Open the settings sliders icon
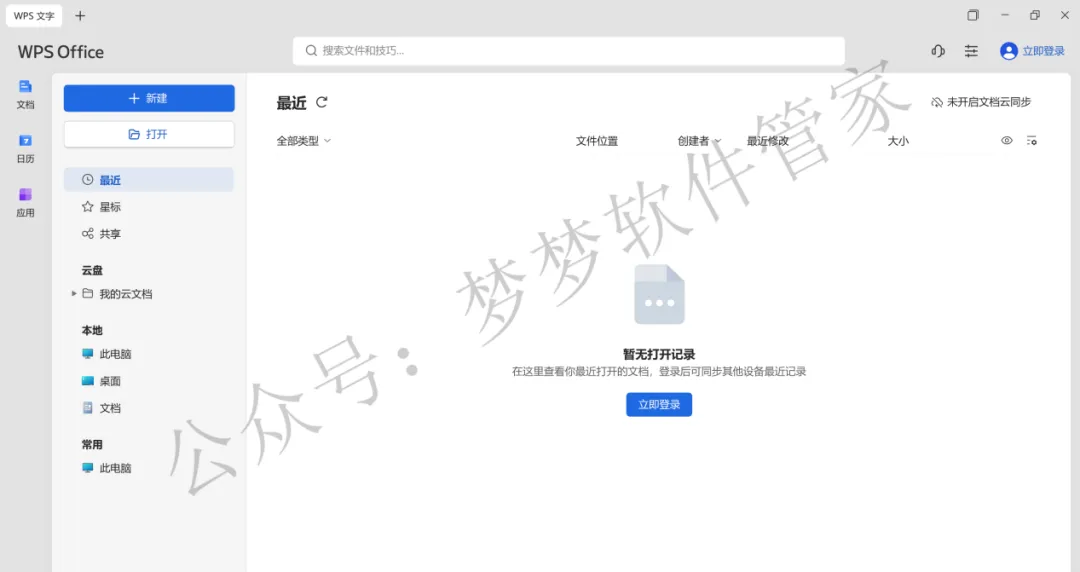 click(971, 51)
